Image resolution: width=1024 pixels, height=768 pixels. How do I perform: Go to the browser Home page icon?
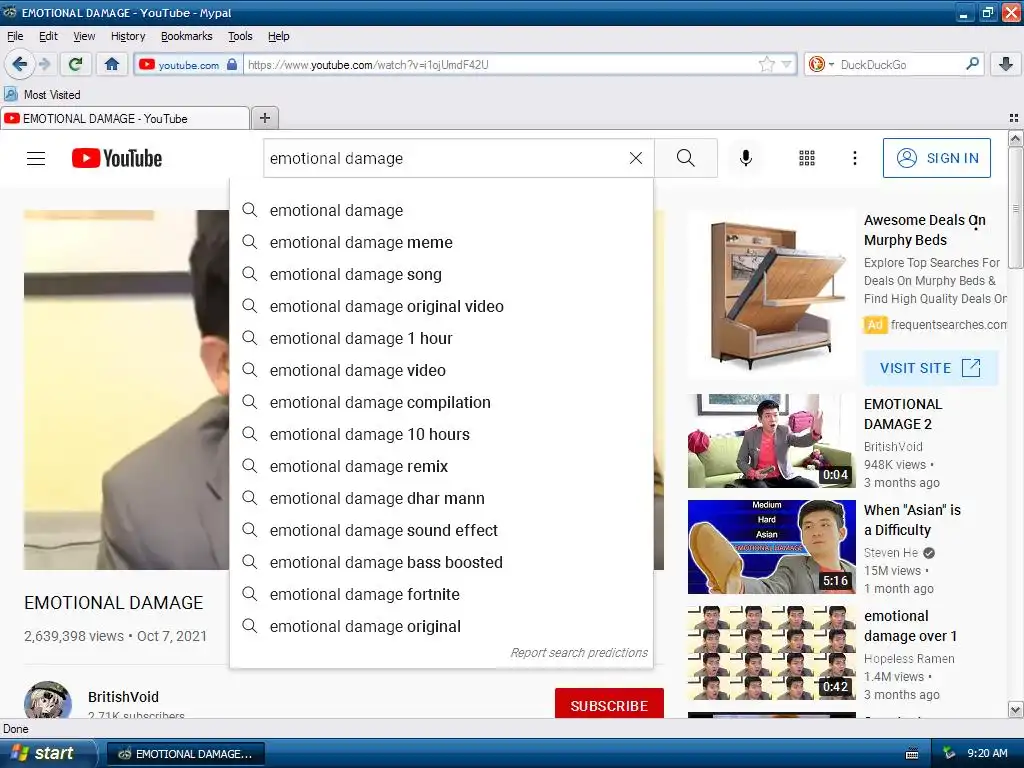click(112, 64)
